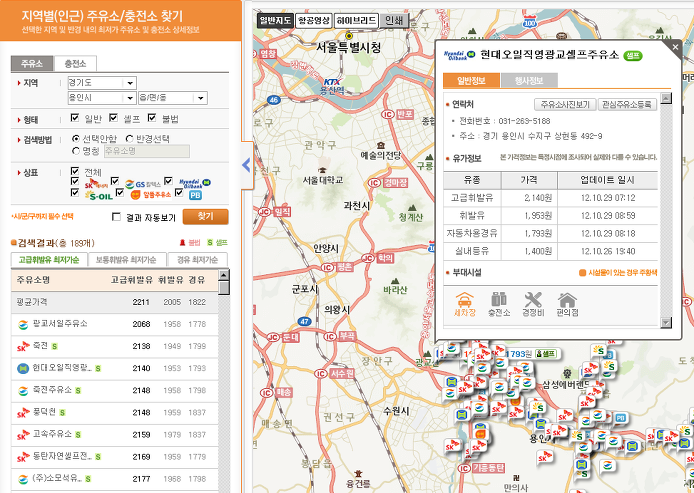Switch map to 항공영상 view

[x=313, y=20]
